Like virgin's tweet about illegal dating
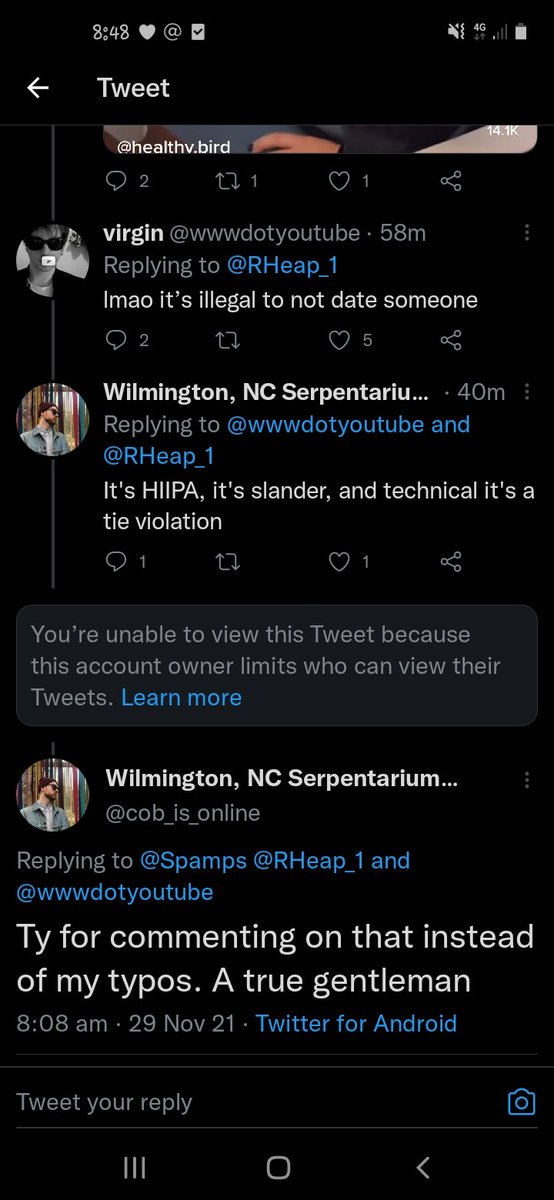This screenshot has height=1200, width=554. [x=340, y=340]
